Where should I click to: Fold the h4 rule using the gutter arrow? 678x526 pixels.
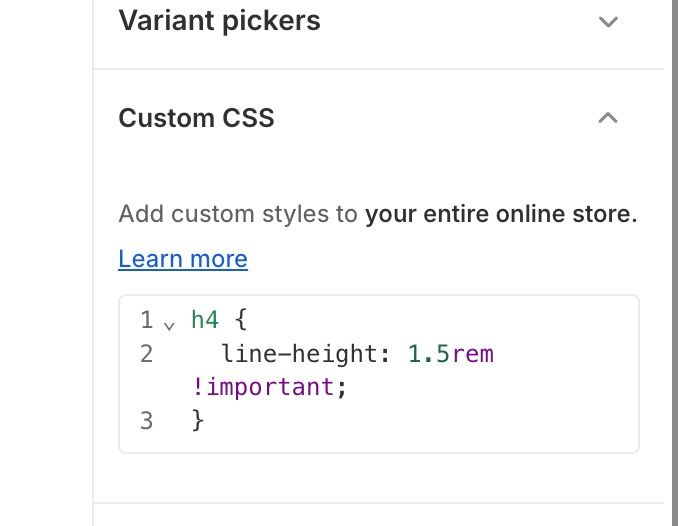(169, 324)
